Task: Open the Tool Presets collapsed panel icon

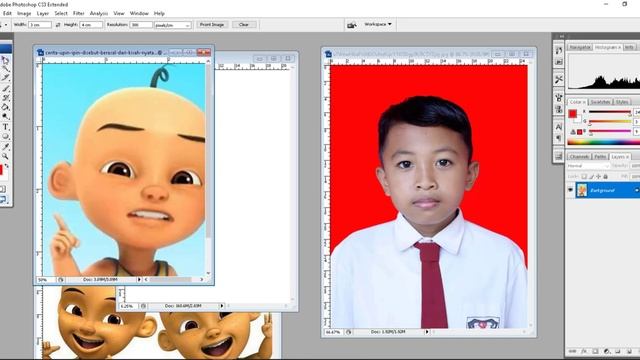Action: pyautogui.click(x=558, y=79)
